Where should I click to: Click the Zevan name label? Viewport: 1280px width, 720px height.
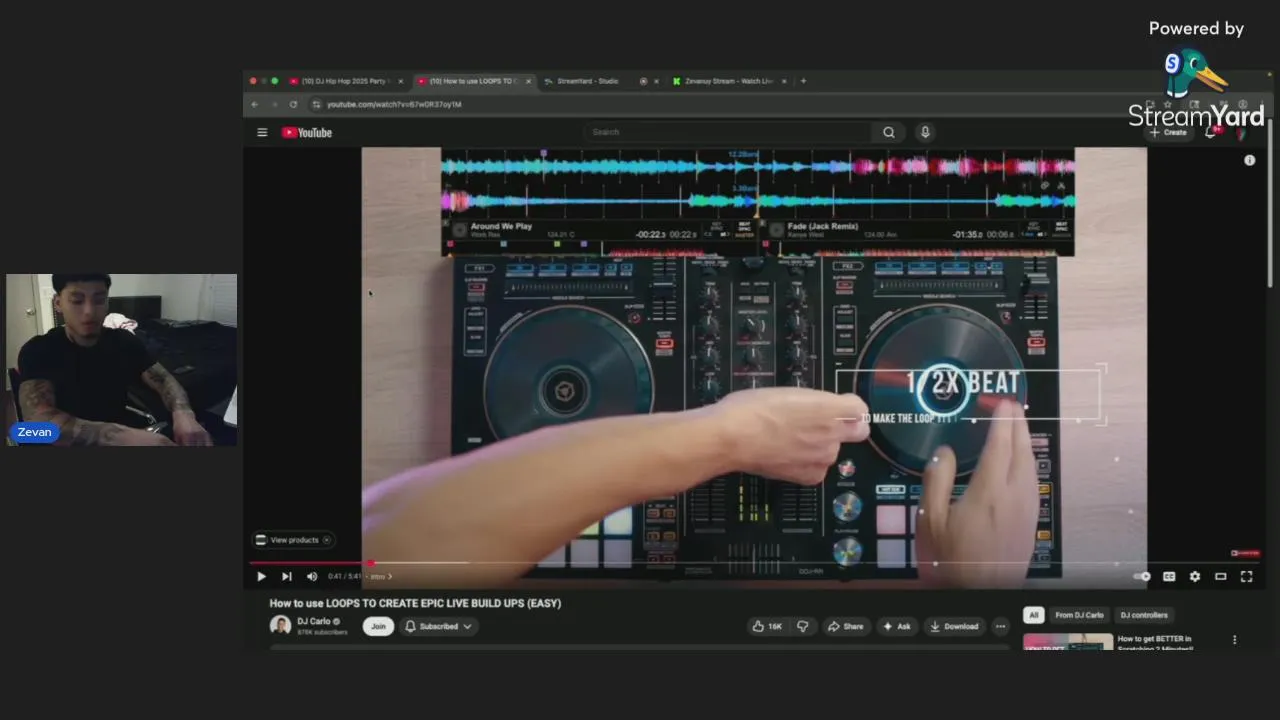point(35,432)
